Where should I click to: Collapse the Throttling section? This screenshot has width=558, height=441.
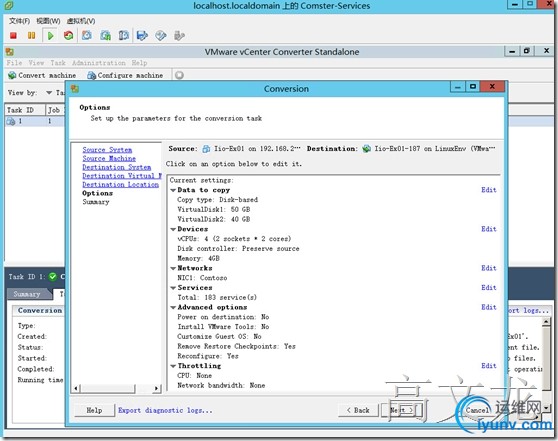click(173, 366)
